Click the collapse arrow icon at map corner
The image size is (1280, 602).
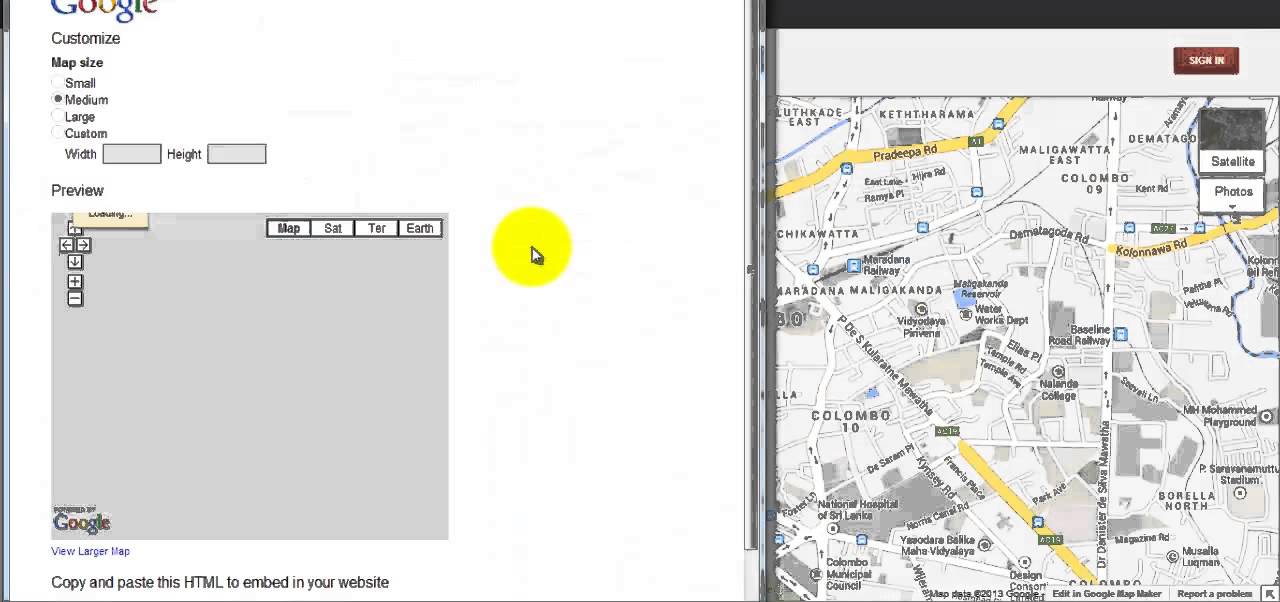[1269, 594]
